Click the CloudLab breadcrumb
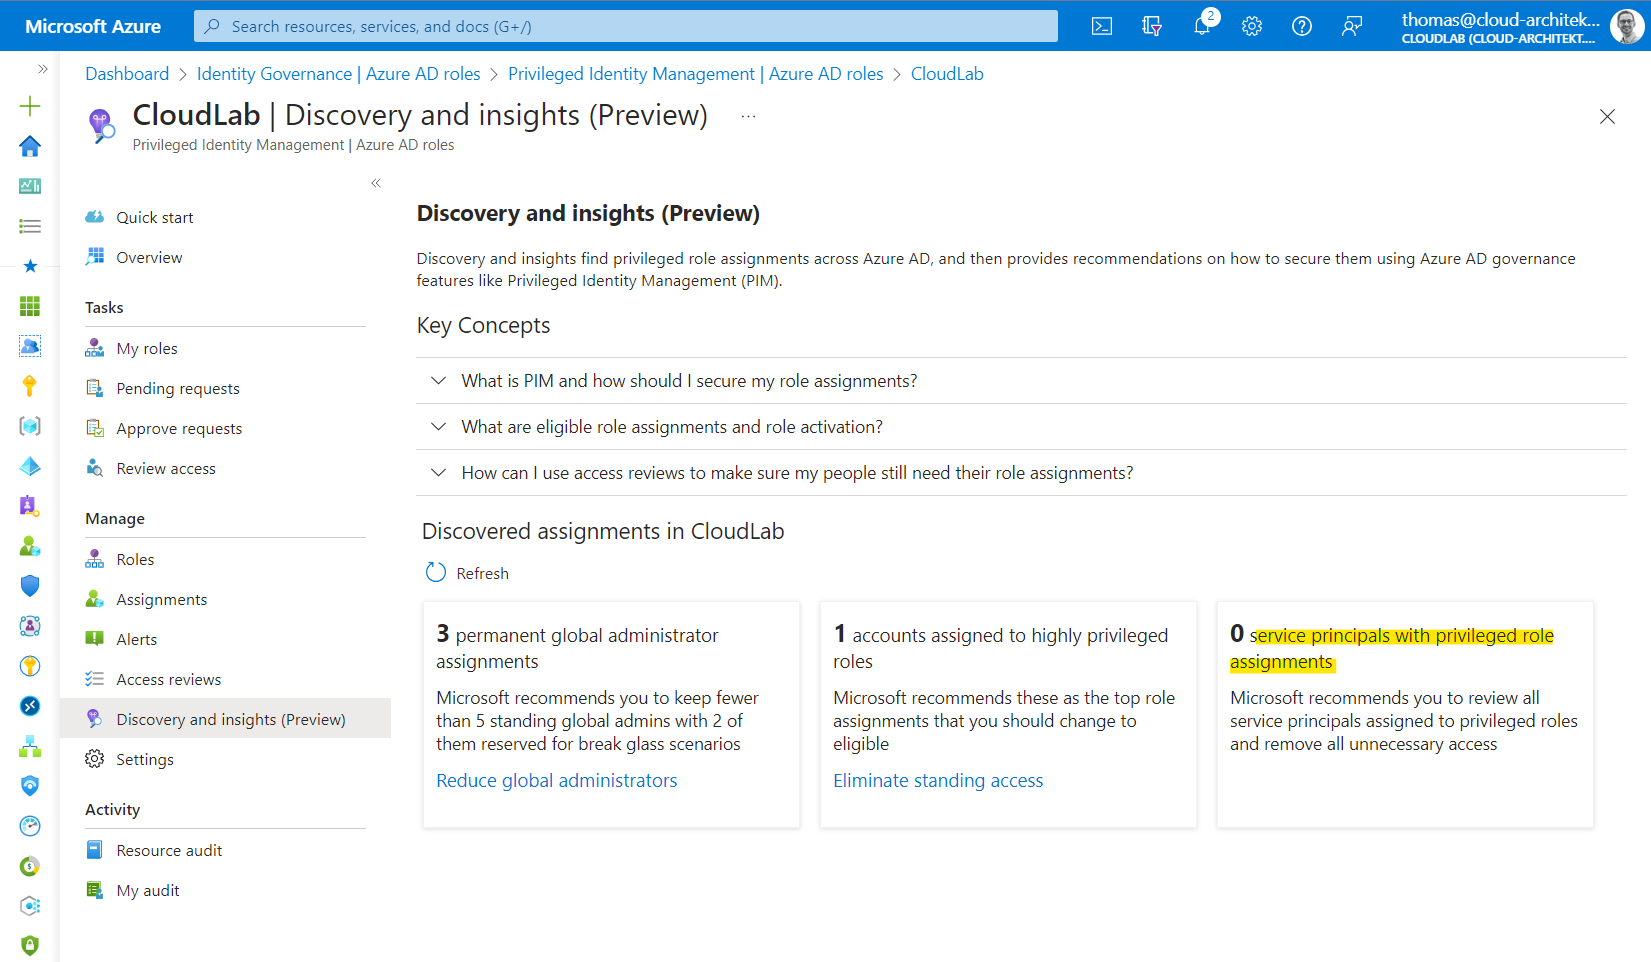The image size is (1651, 962). click(x=947, y=74)
